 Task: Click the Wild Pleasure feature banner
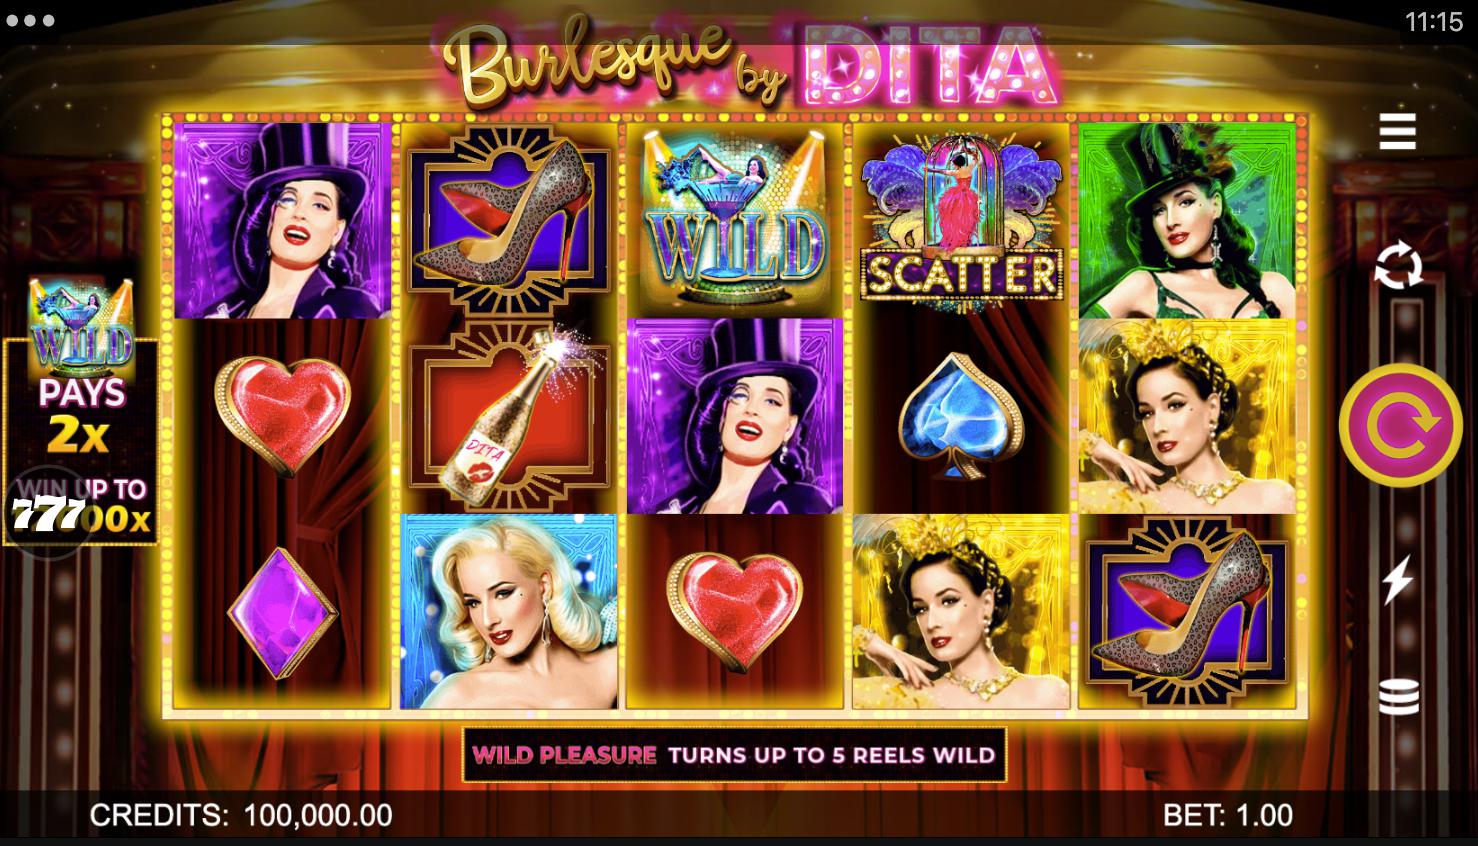tap(734, 755)
